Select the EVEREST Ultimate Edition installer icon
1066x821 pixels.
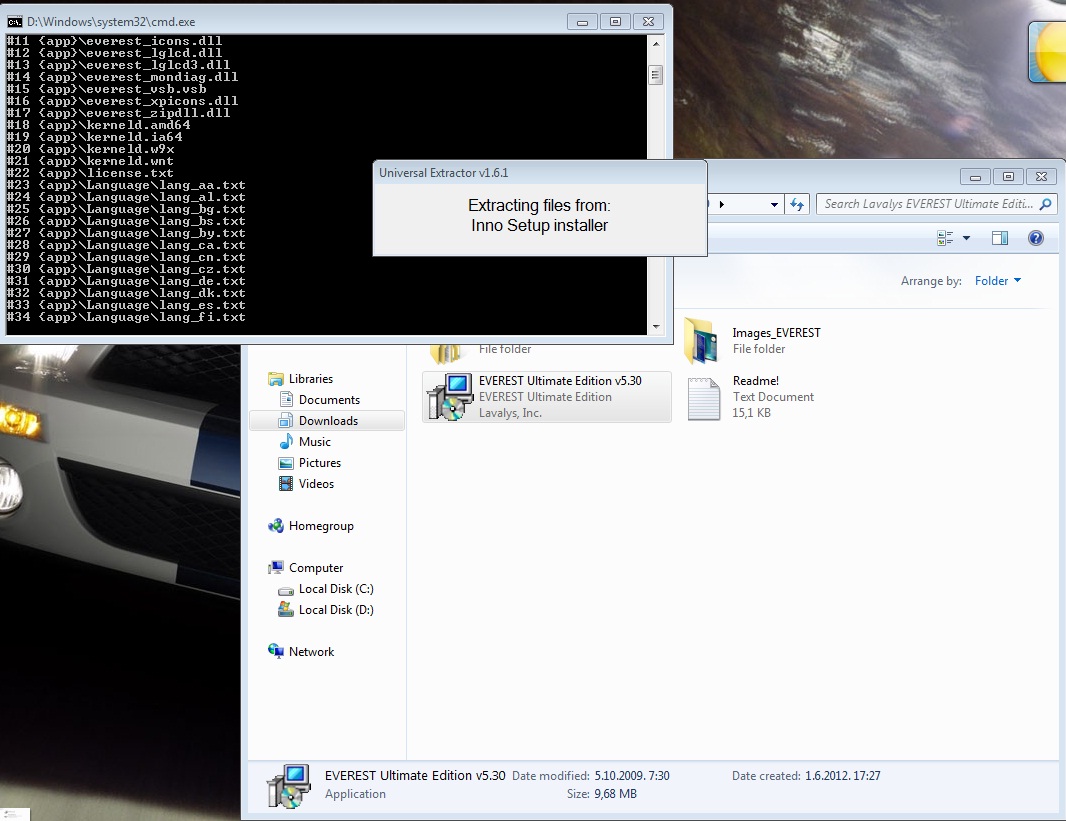[x=449, y=397]
